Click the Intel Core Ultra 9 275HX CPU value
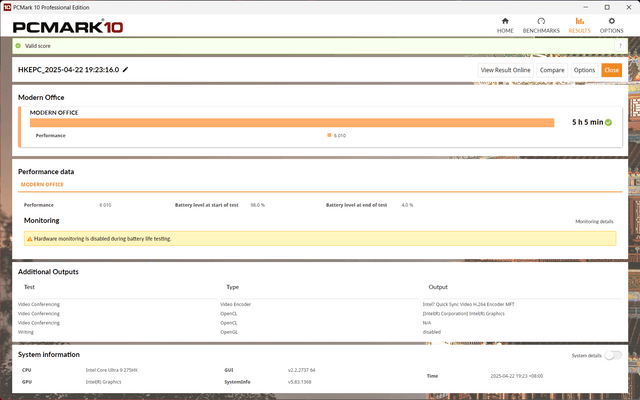This screenshot has width=640, height=400. click(111, 370)
